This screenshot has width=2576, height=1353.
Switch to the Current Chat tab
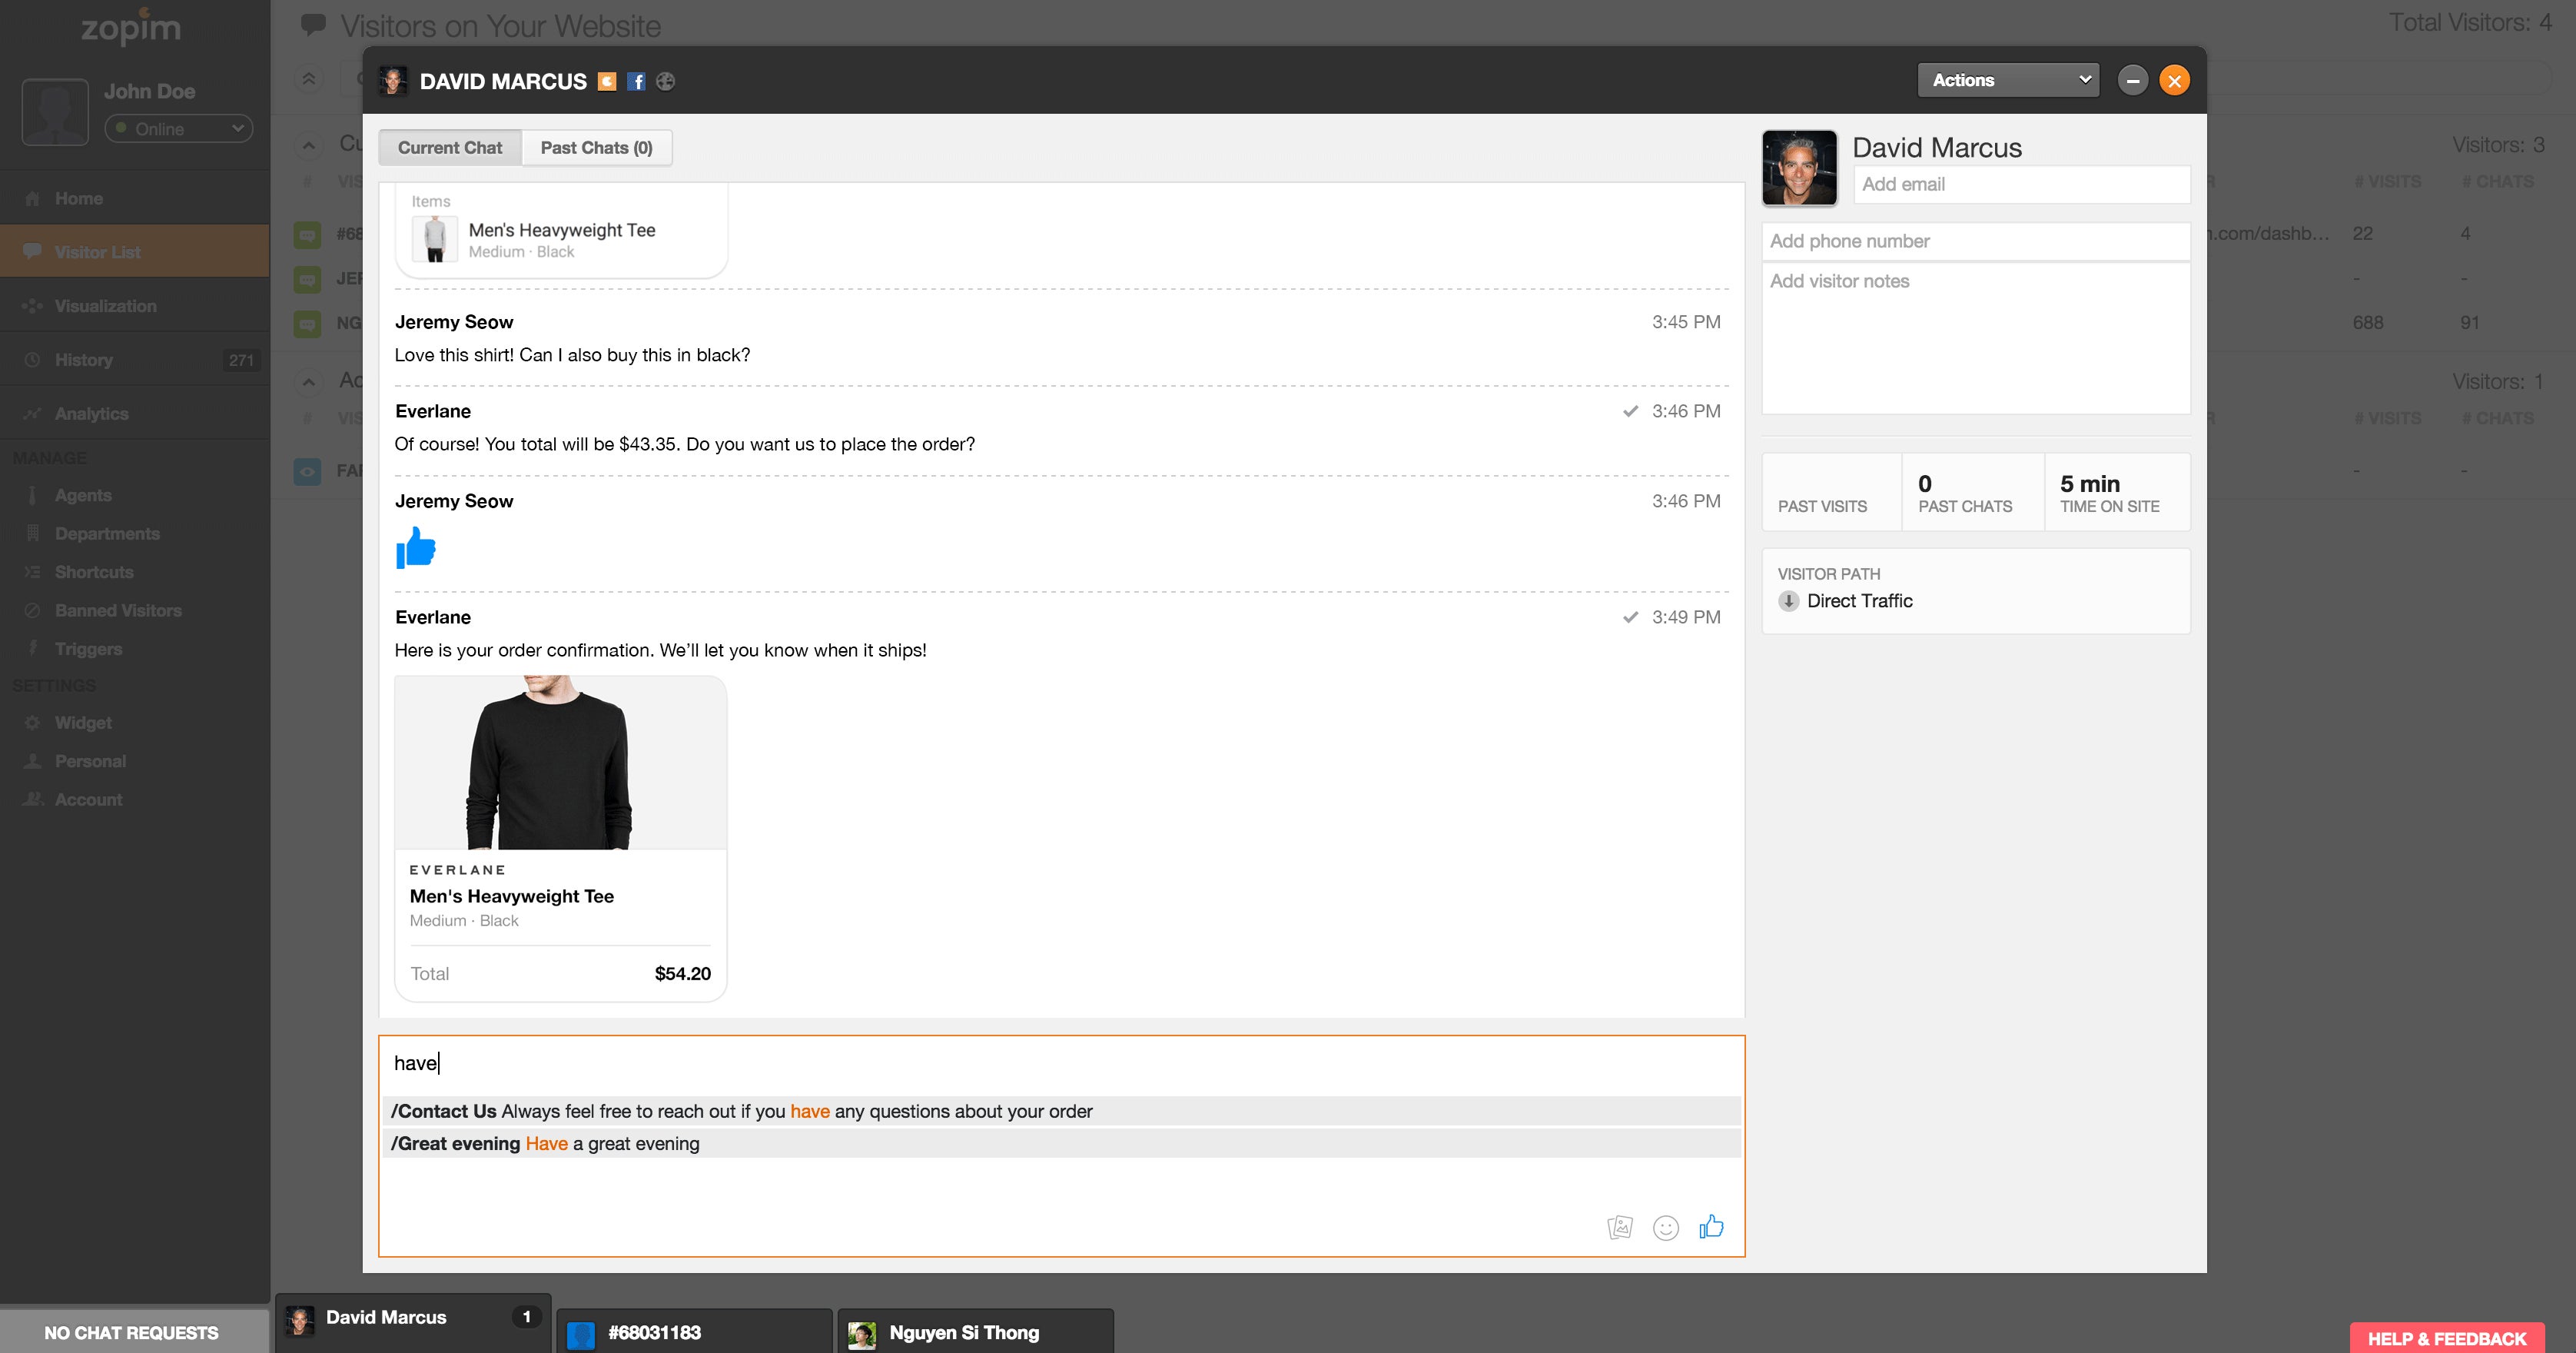(450, 148)
